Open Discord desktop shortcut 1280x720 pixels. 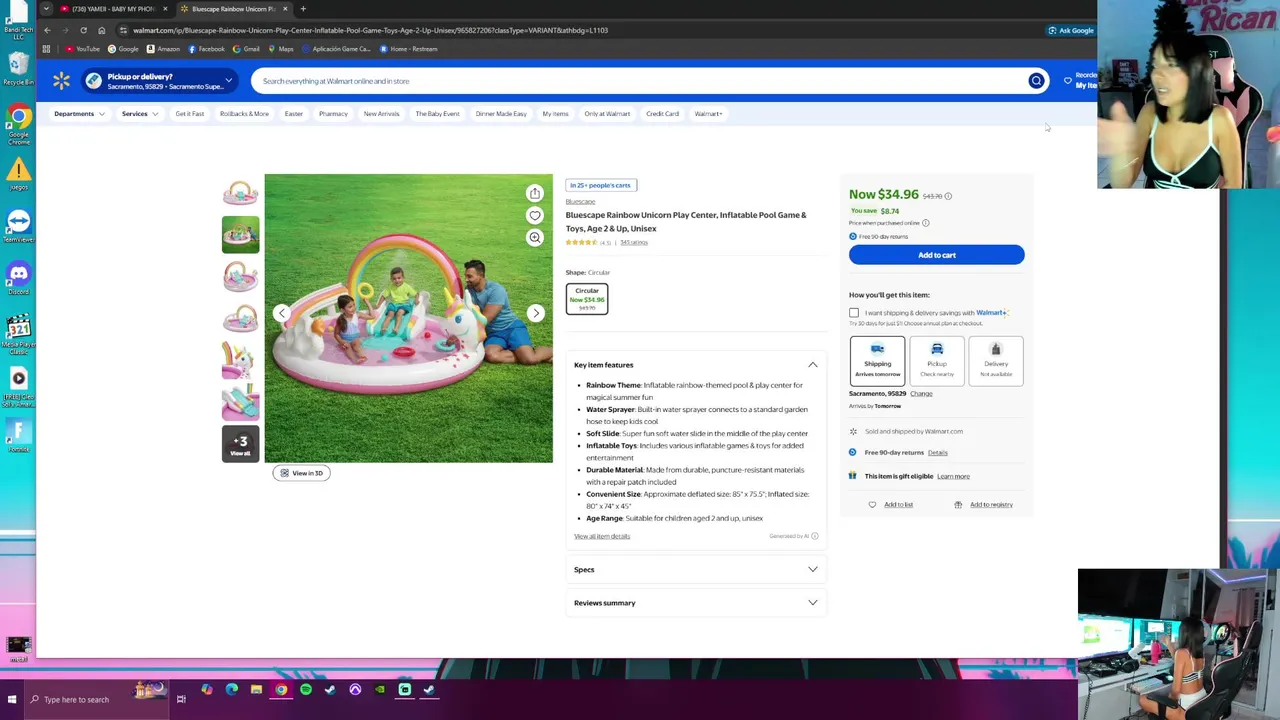18,278
